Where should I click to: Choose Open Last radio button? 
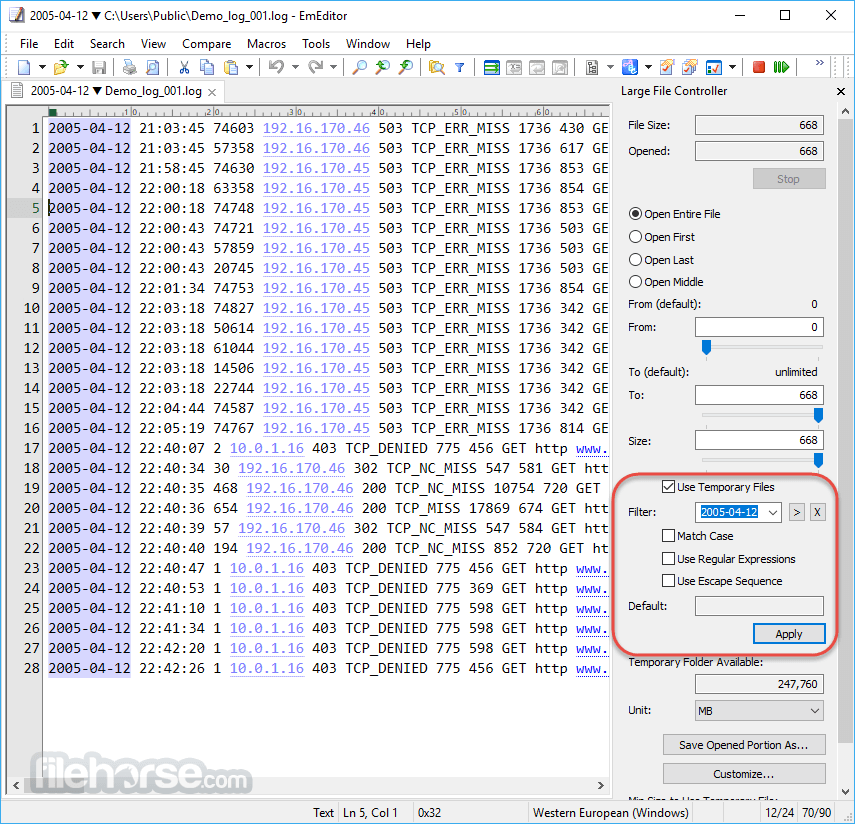(x=635, y=260)
